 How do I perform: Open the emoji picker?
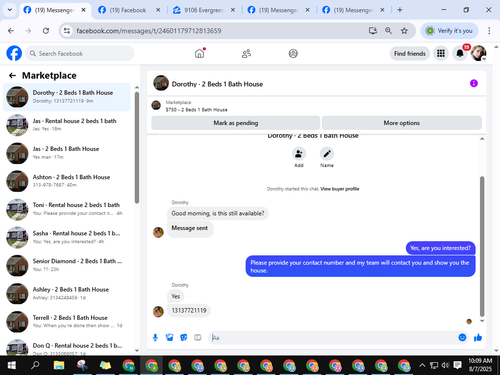[x=462, y=337]
